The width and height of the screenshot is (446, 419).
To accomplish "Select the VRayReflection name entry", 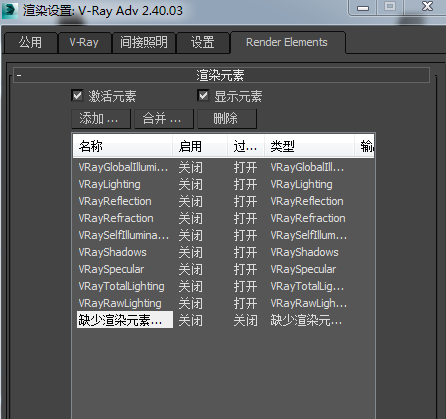I will [x=115, y=201].
